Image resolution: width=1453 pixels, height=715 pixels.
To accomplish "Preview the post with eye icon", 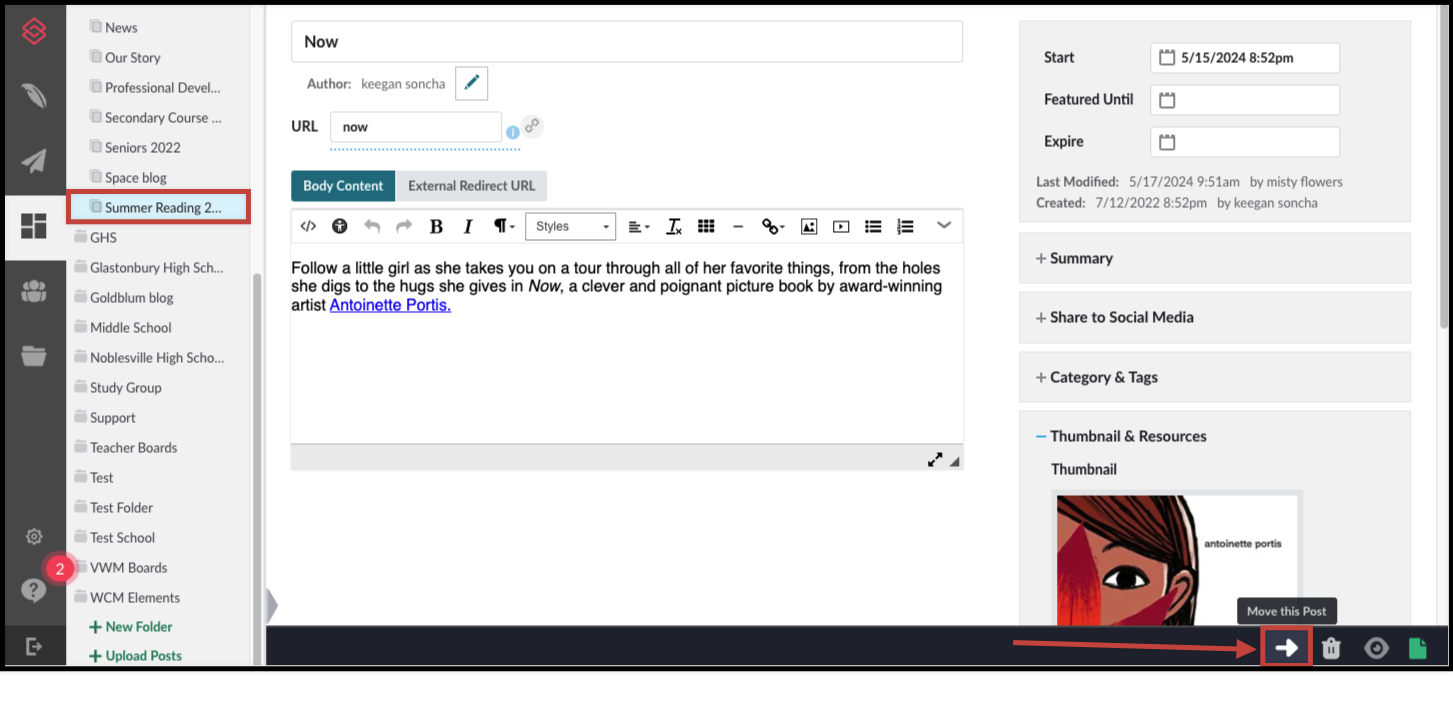I will 1377,648.
